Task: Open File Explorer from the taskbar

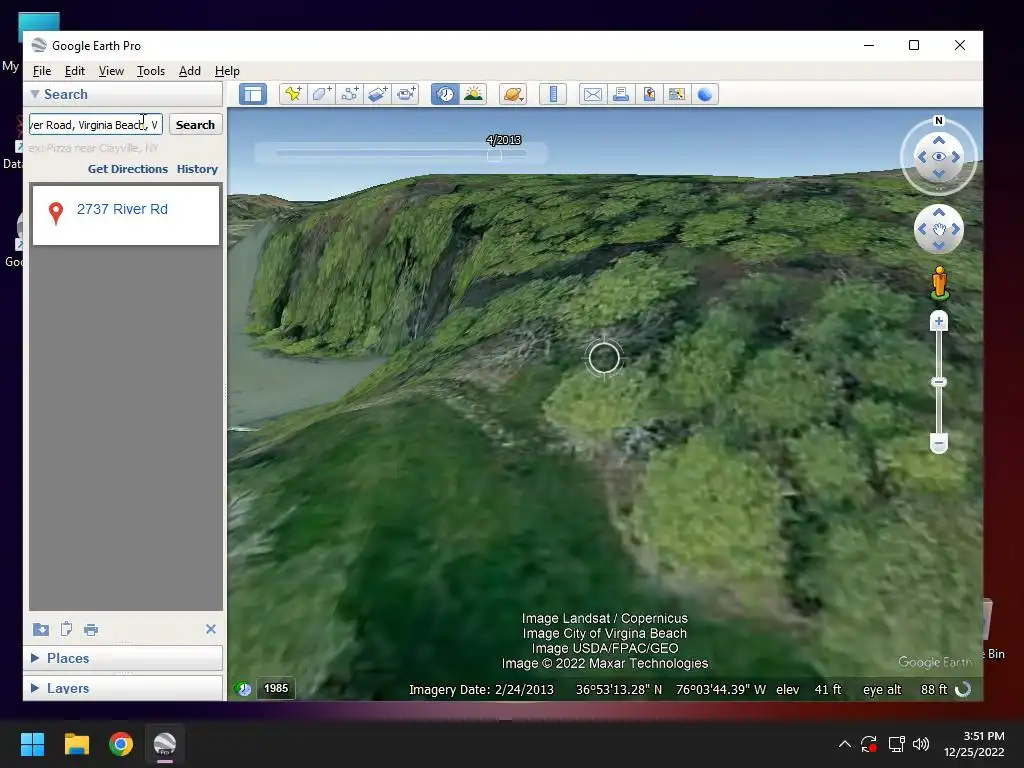Action: (x=76, y=744)
